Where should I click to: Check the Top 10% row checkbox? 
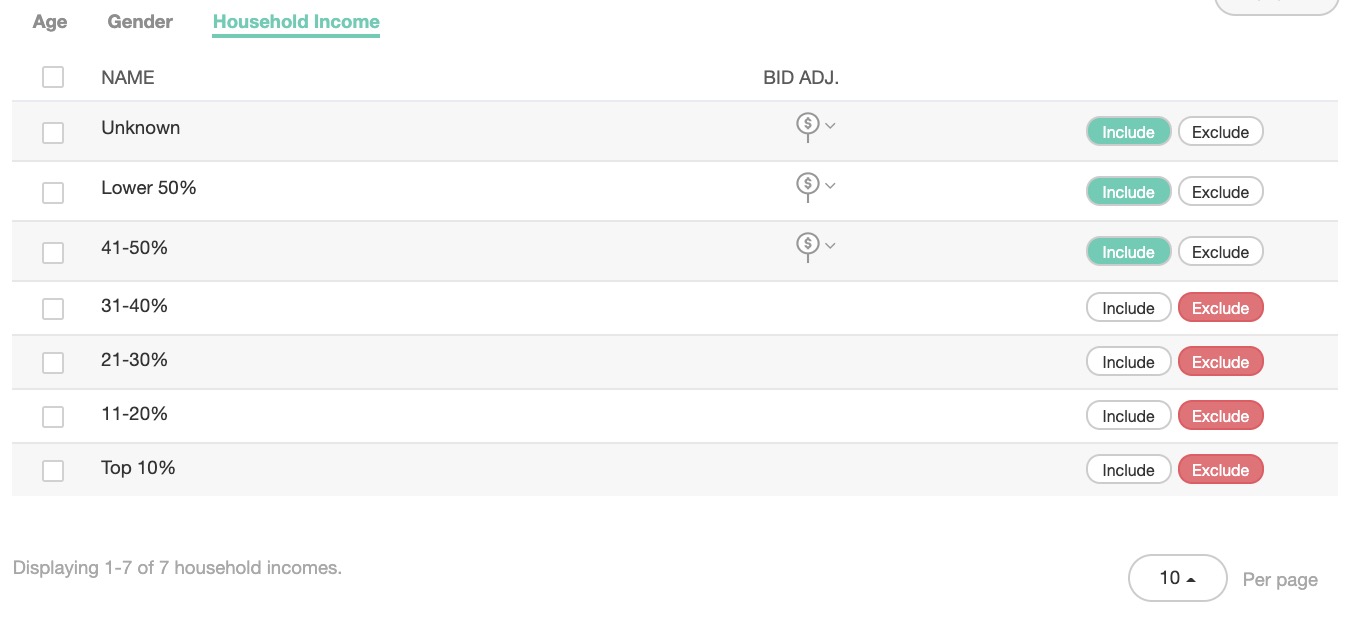click(53, 470)
